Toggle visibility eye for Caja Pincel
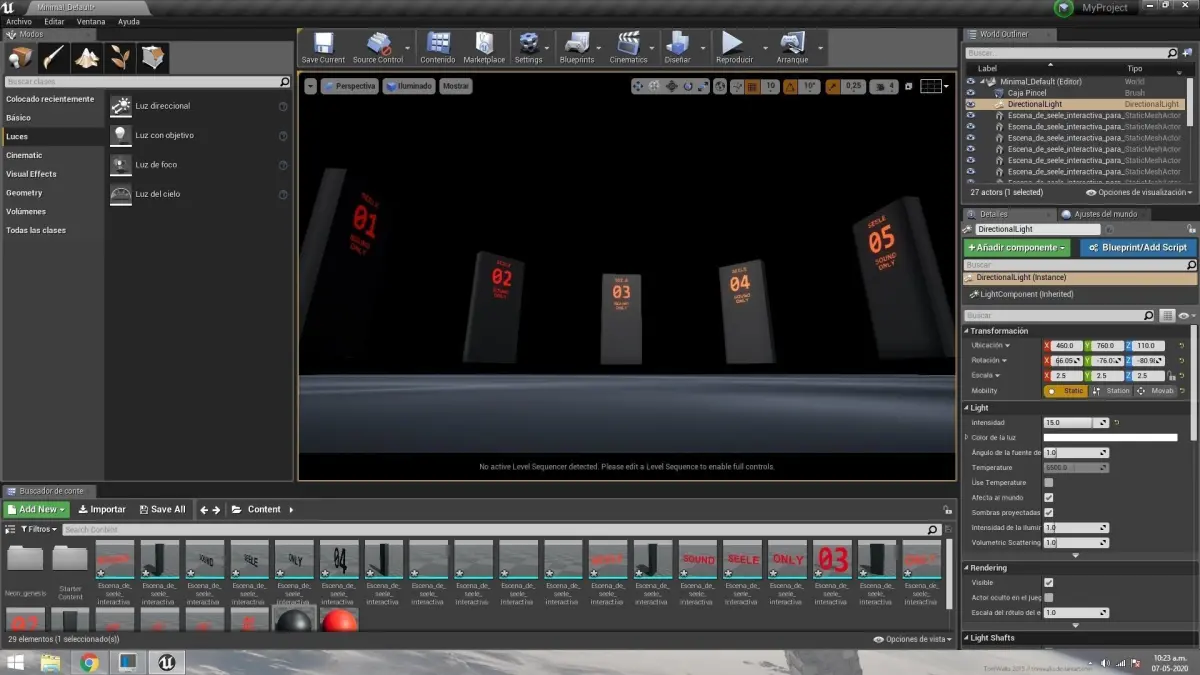 [970, 93]
